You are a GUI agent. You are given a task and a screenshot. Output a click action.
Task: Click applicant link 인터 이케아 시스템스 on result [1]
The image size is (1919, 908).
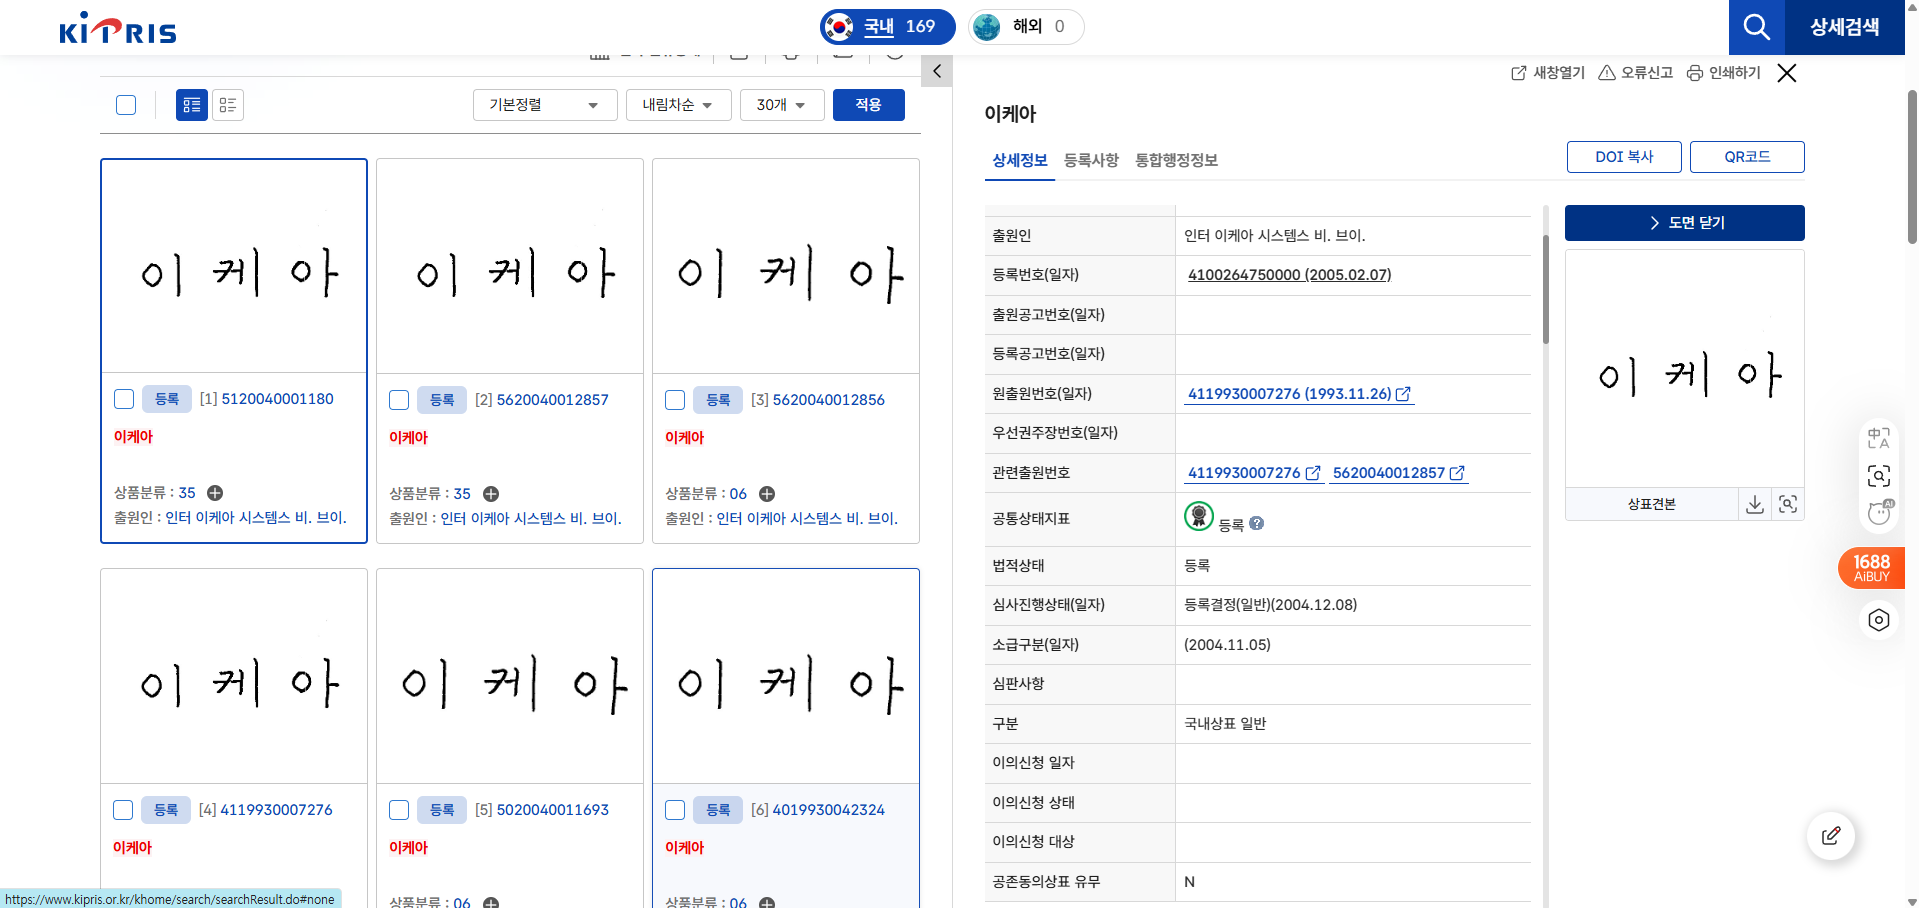256,518
